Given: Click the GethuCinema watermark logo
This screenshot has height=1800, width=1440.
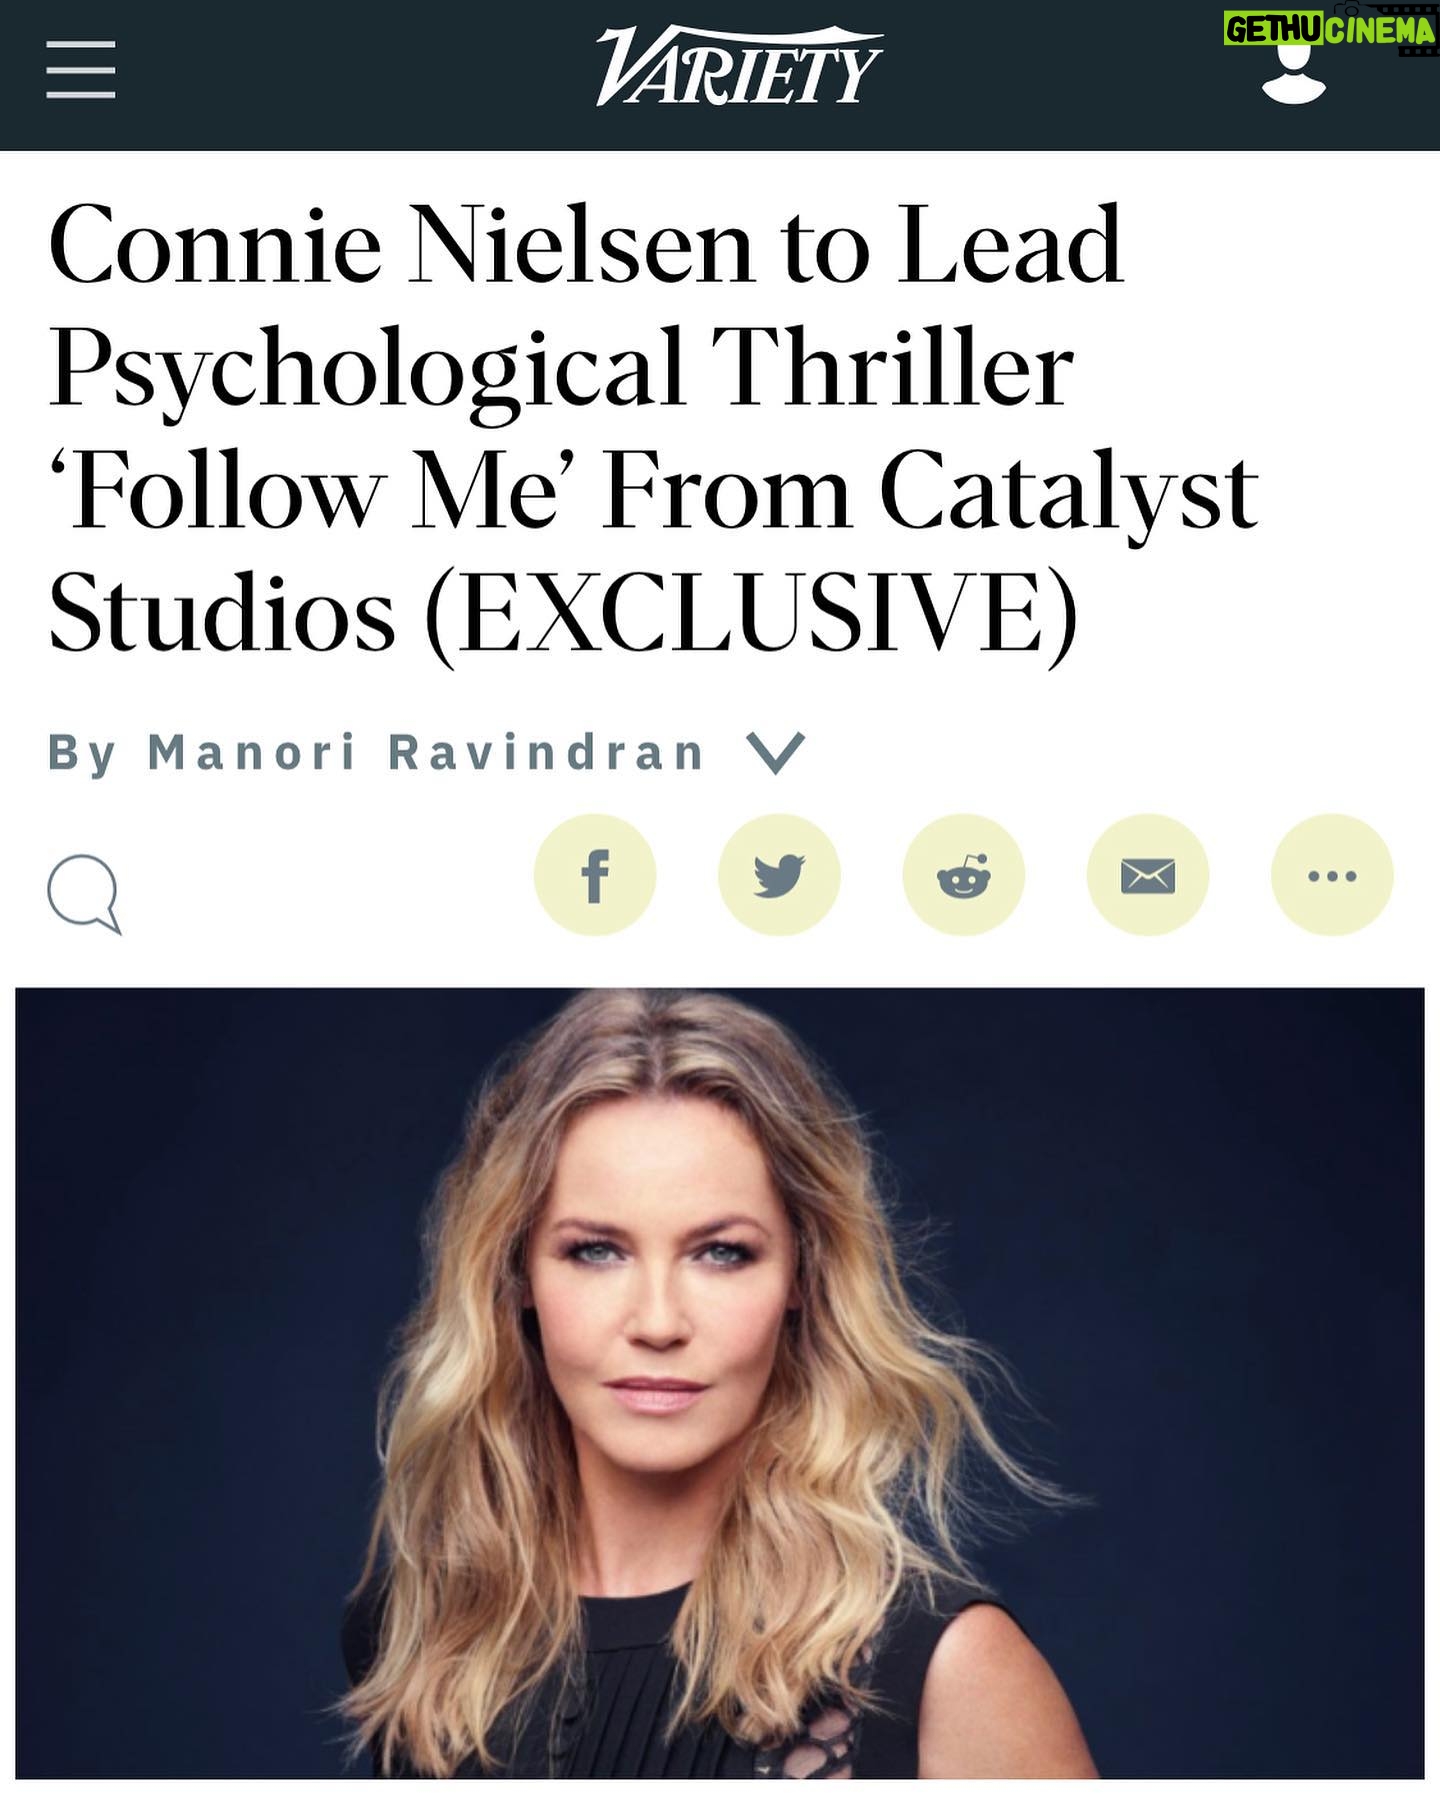Looking at the screenshot, I should 1329,31.
